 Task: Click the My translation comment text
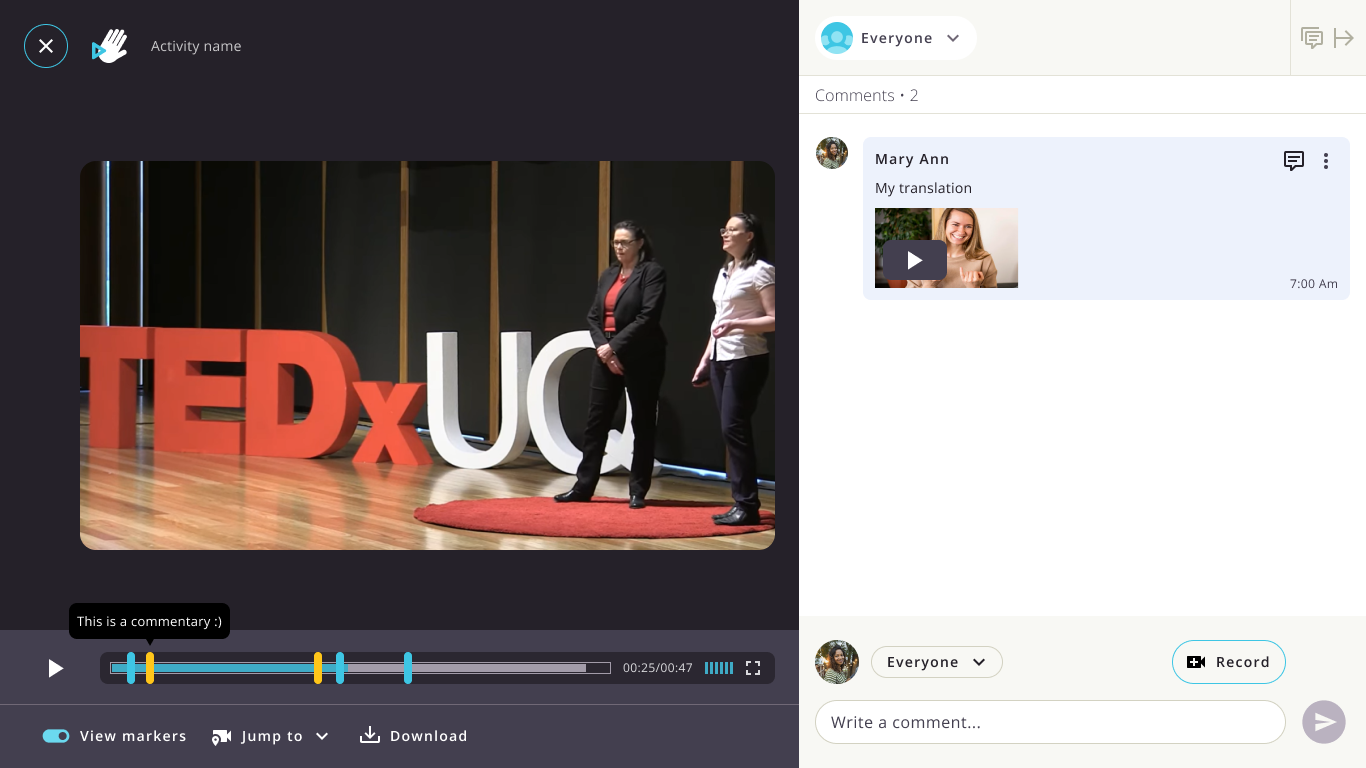pyautogui.click(x=923, y=188)
